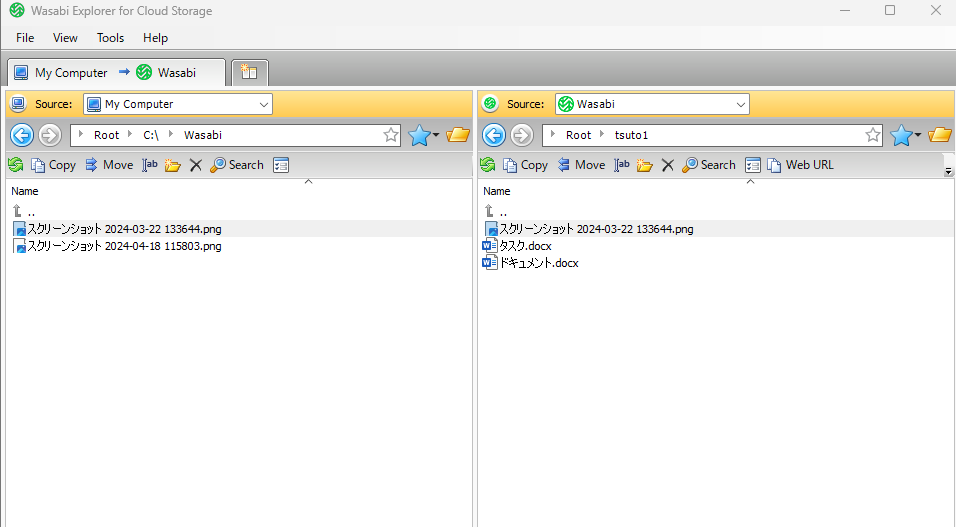Click the open folder icon in the Wasabi pane
The image size is (956, 527).
click(940, 135)
